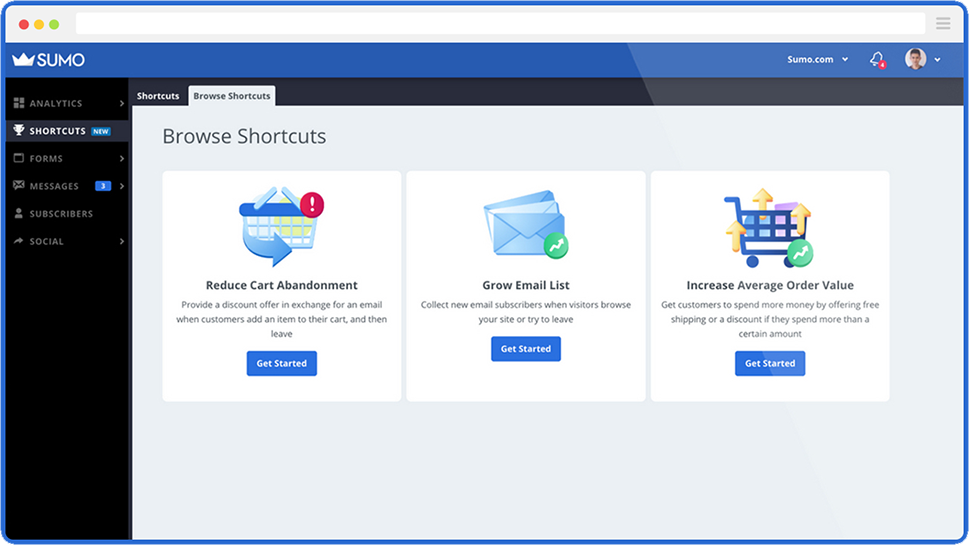Click the NEW badge beside Shortcuts
This screenshot has width=969, height=545.
(101, 131)
